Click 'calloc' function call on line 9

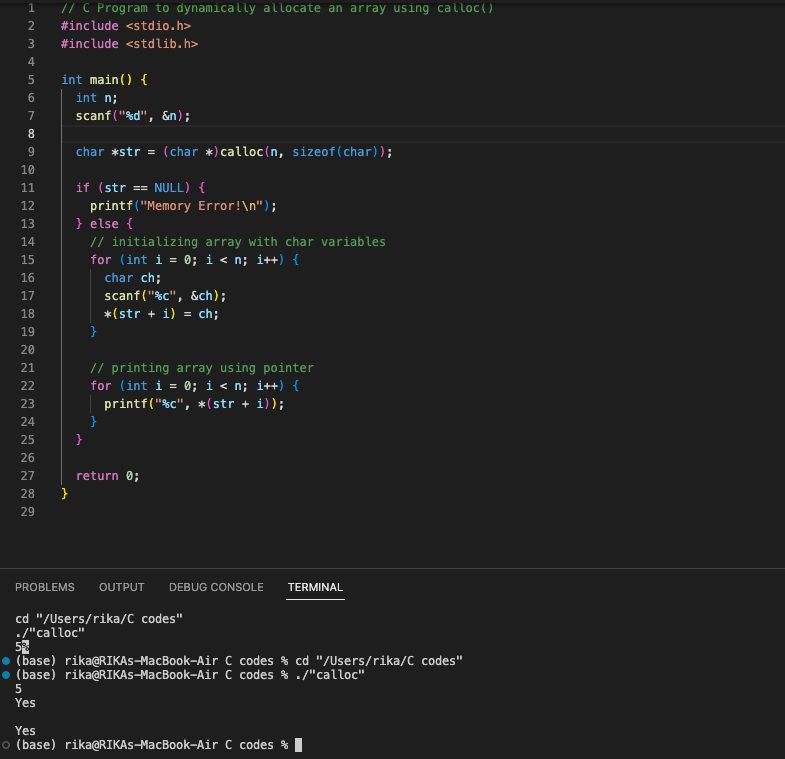(x=242, y=152)
